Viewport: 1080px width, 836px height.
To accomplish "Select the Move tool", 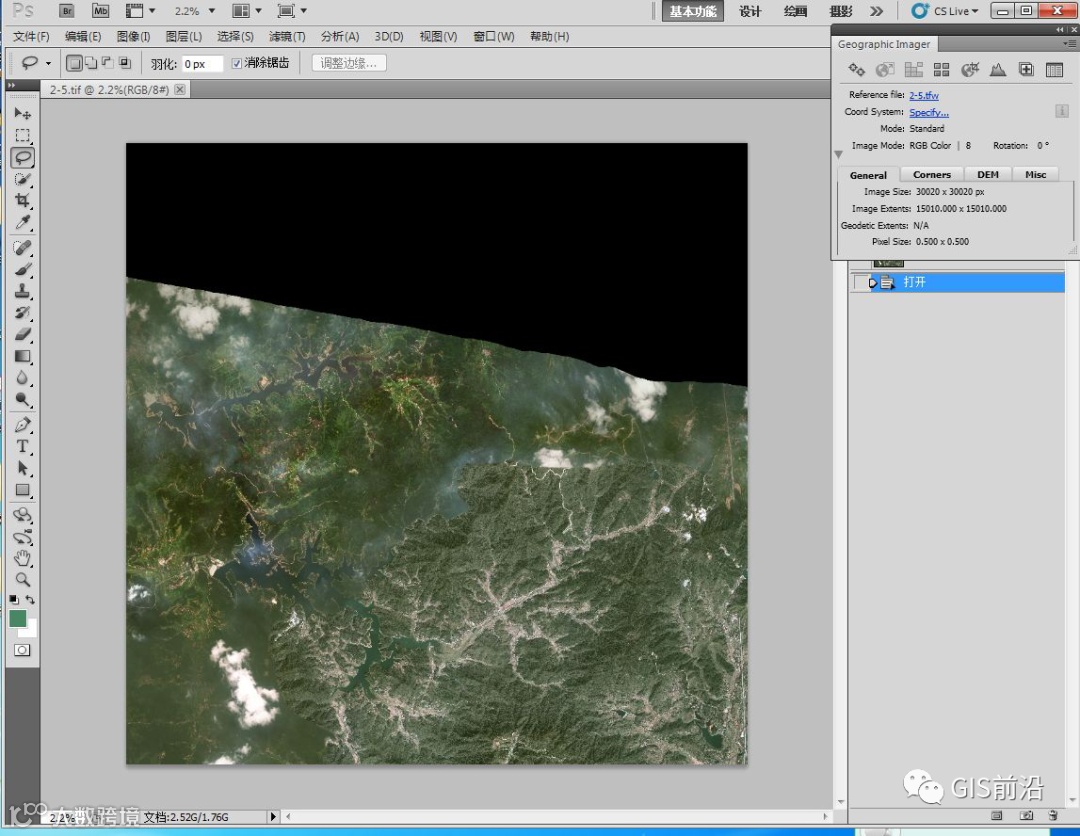I will (22, 114).
